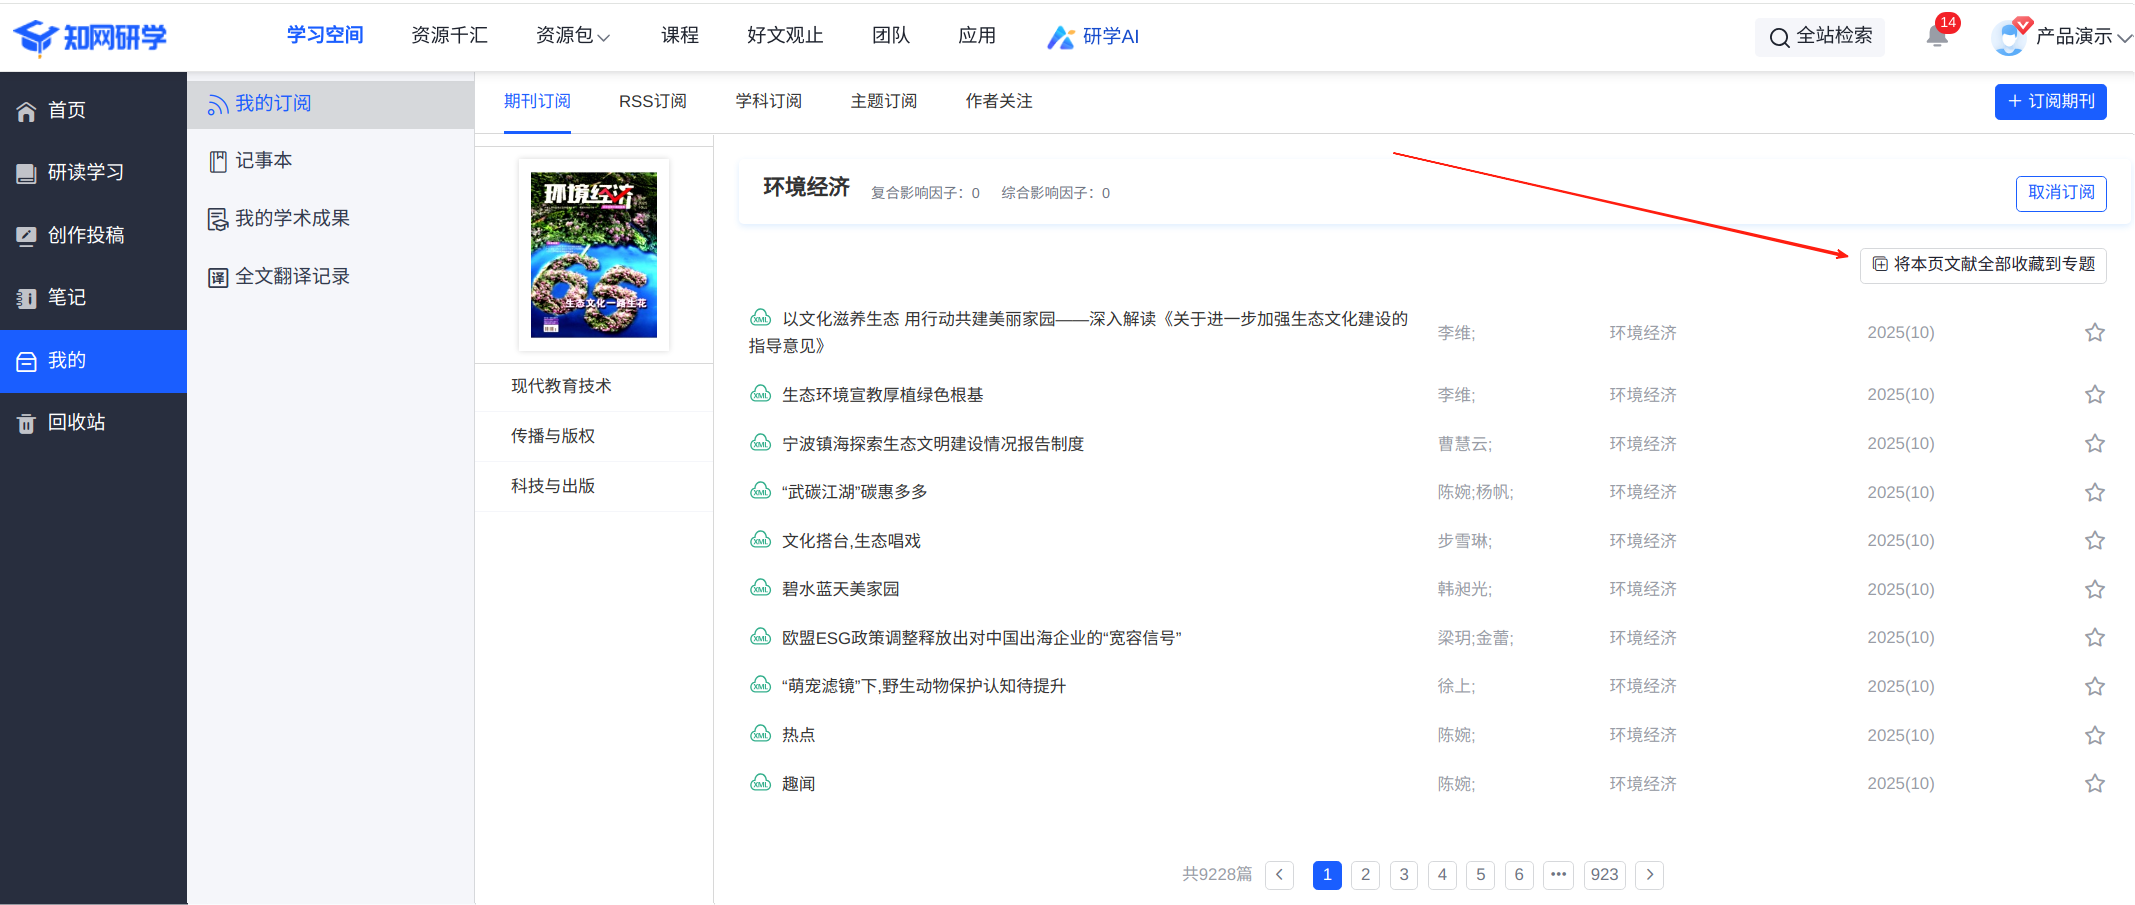Go to next page in pagination
The height and width of the screenshot is (905, 2135).
click(x=1649, y=875)
